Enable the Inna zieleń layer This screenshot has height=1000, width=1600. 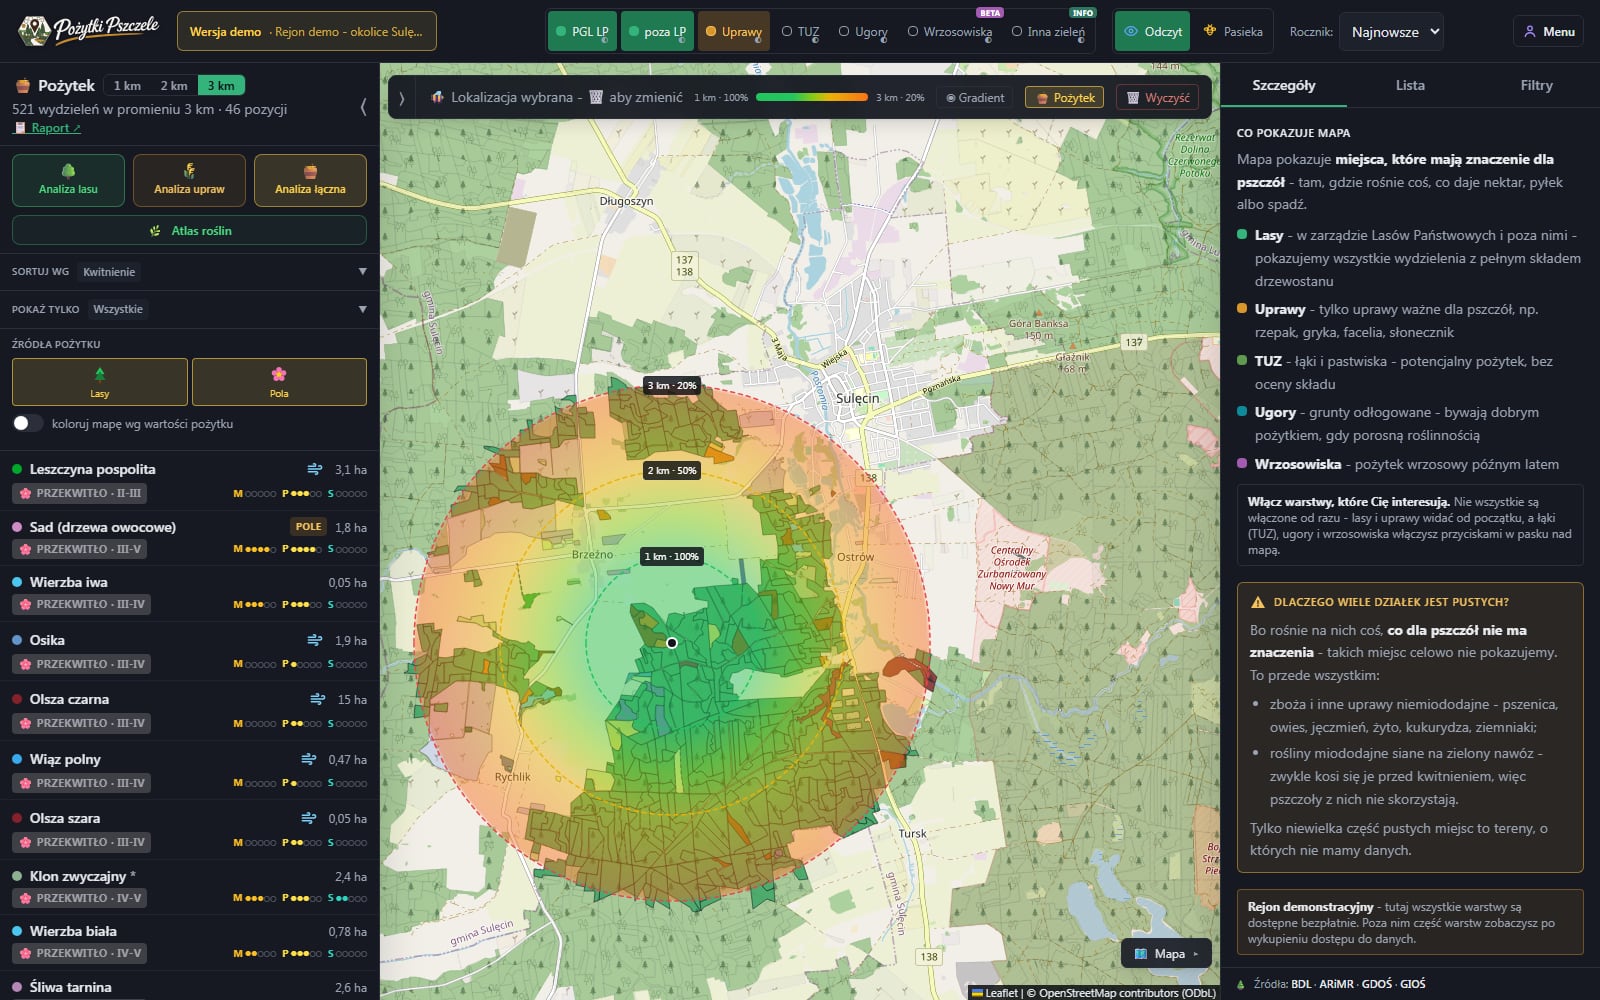click(1048, 31)
